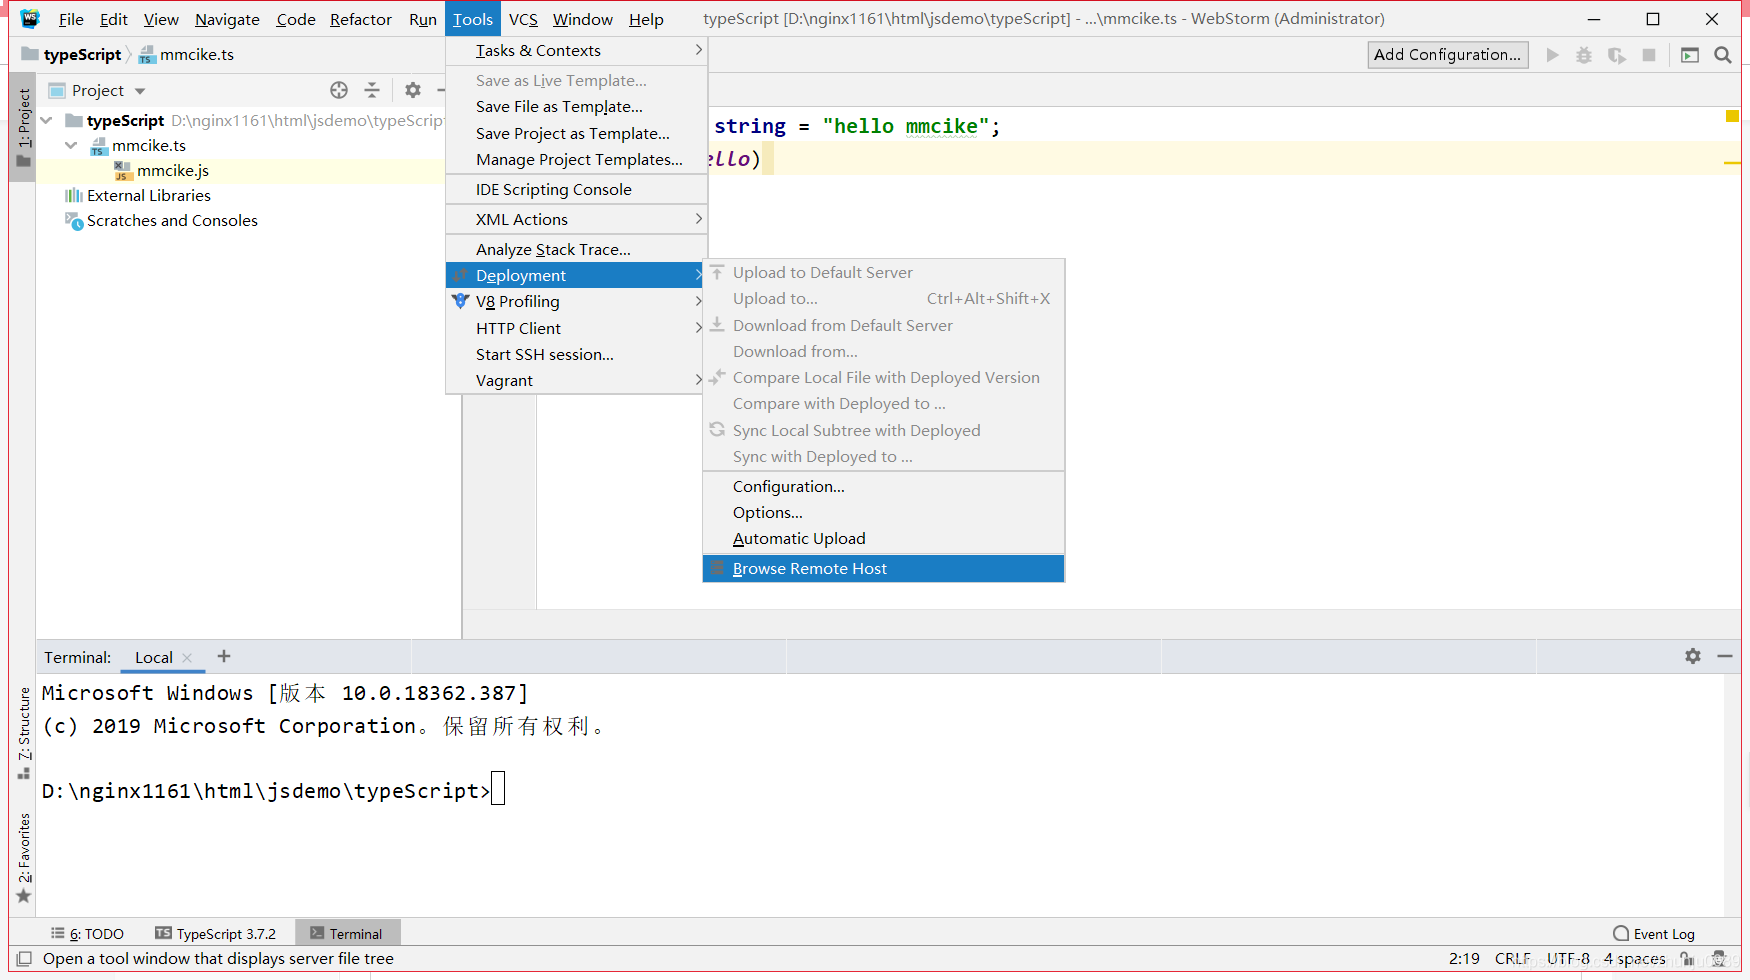Click the Scratches and Consoles icon

[74, 221]
